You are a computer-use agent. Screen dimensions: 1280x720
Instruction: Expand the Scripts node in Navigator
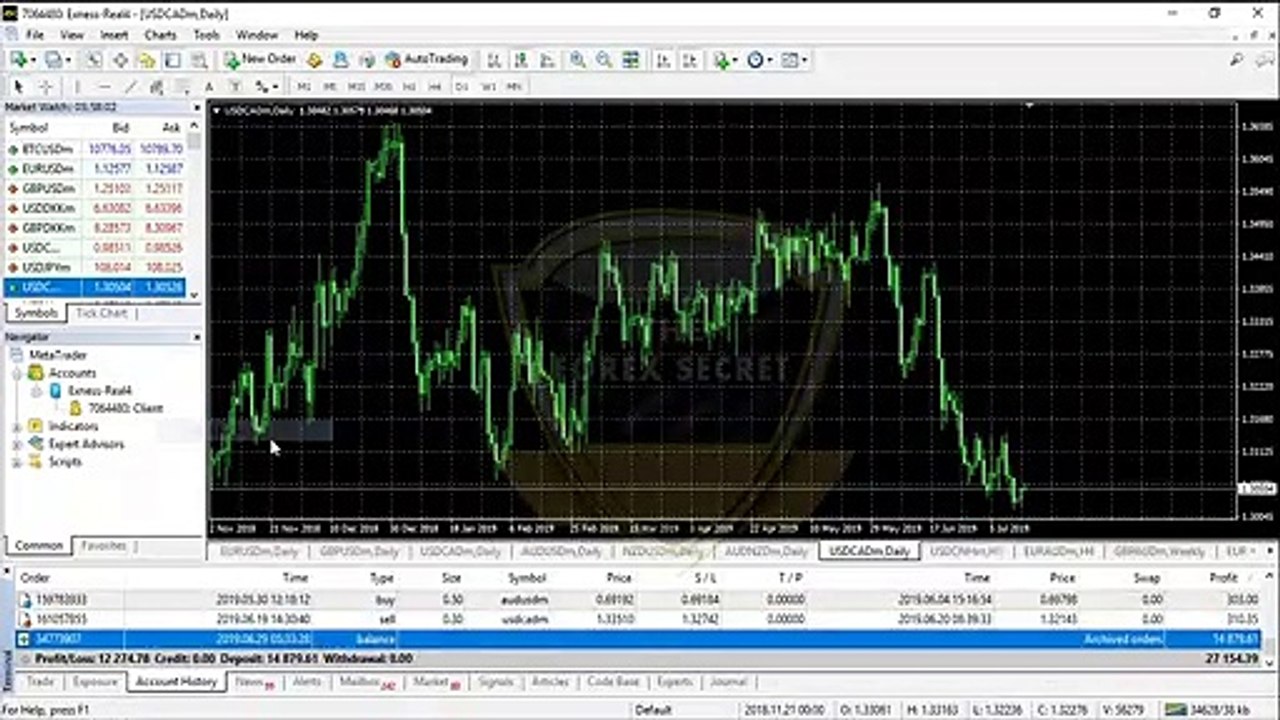[x=17, y=462]
